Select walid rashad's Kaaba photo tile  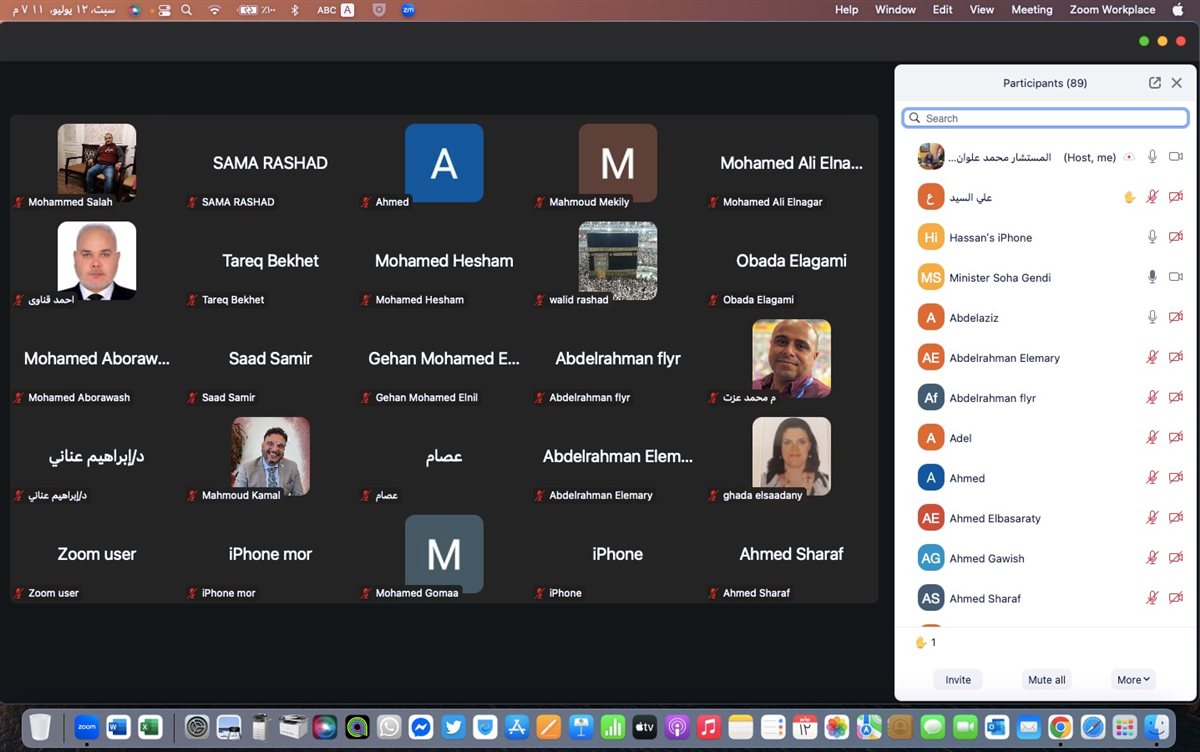pos(618,262)
